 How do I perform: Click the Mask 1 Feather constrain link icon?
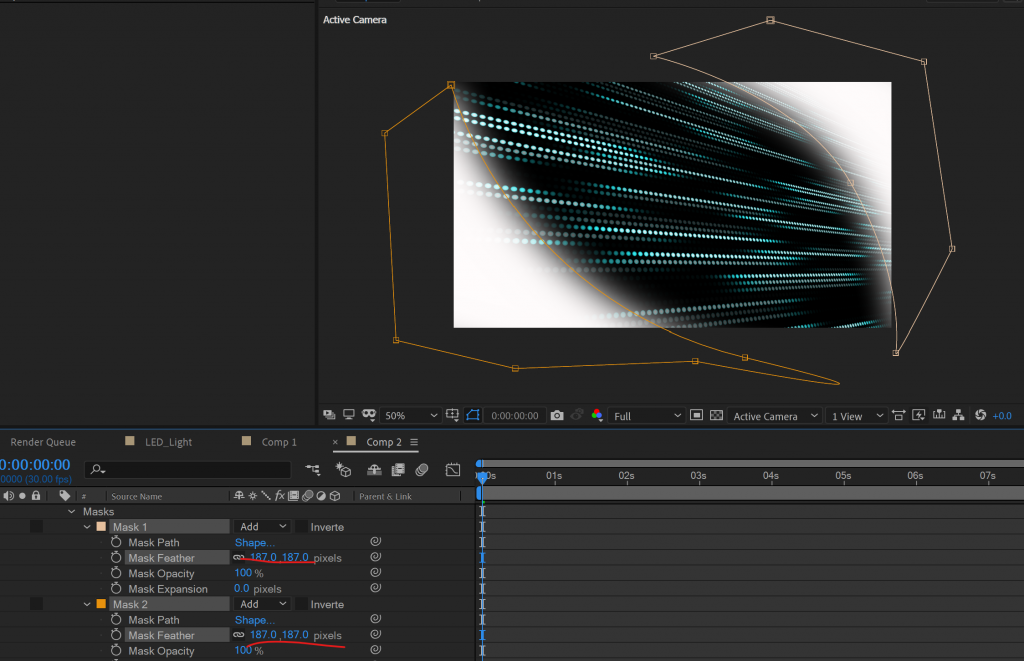point(239,558)
